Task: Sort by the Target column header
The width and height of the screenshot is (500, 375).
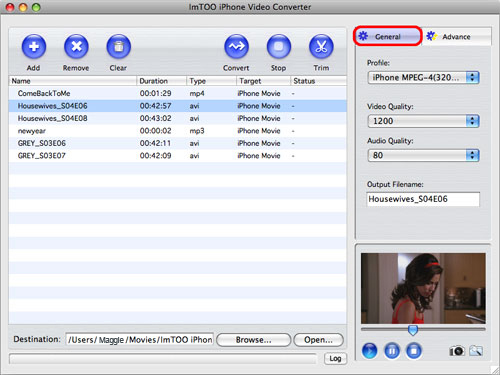Action: click(x=263, y=81)
